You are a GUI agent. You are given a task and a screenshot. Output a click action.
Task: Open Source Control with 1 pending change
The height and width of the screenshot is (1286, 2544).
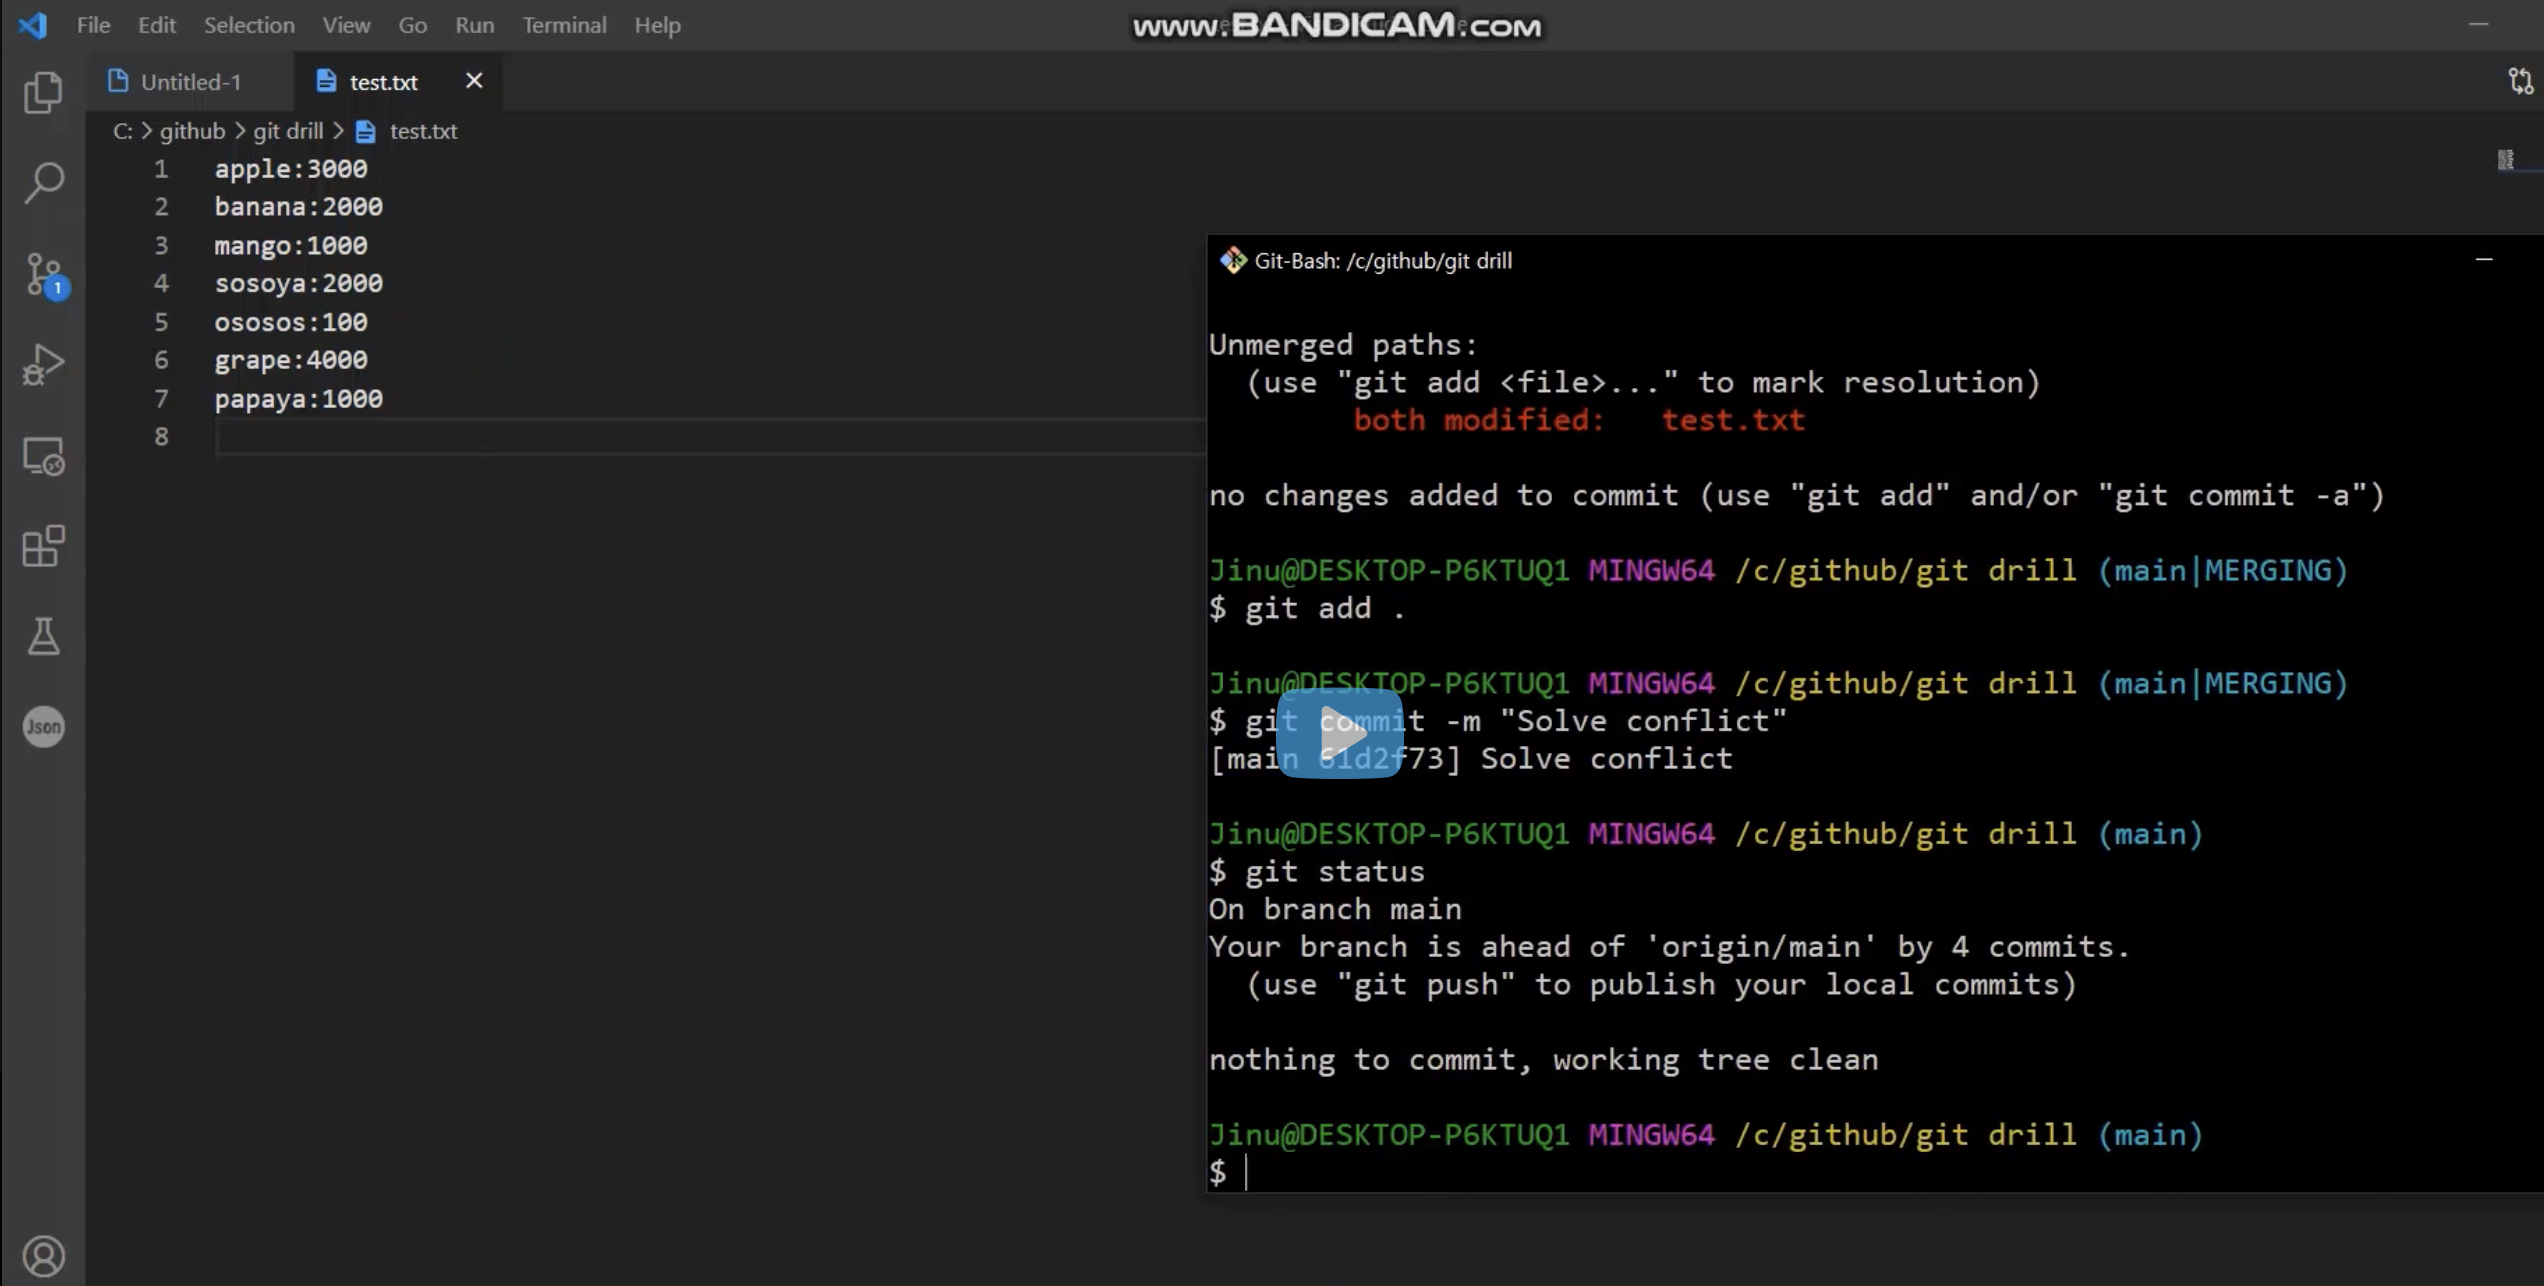click(43, 274)
